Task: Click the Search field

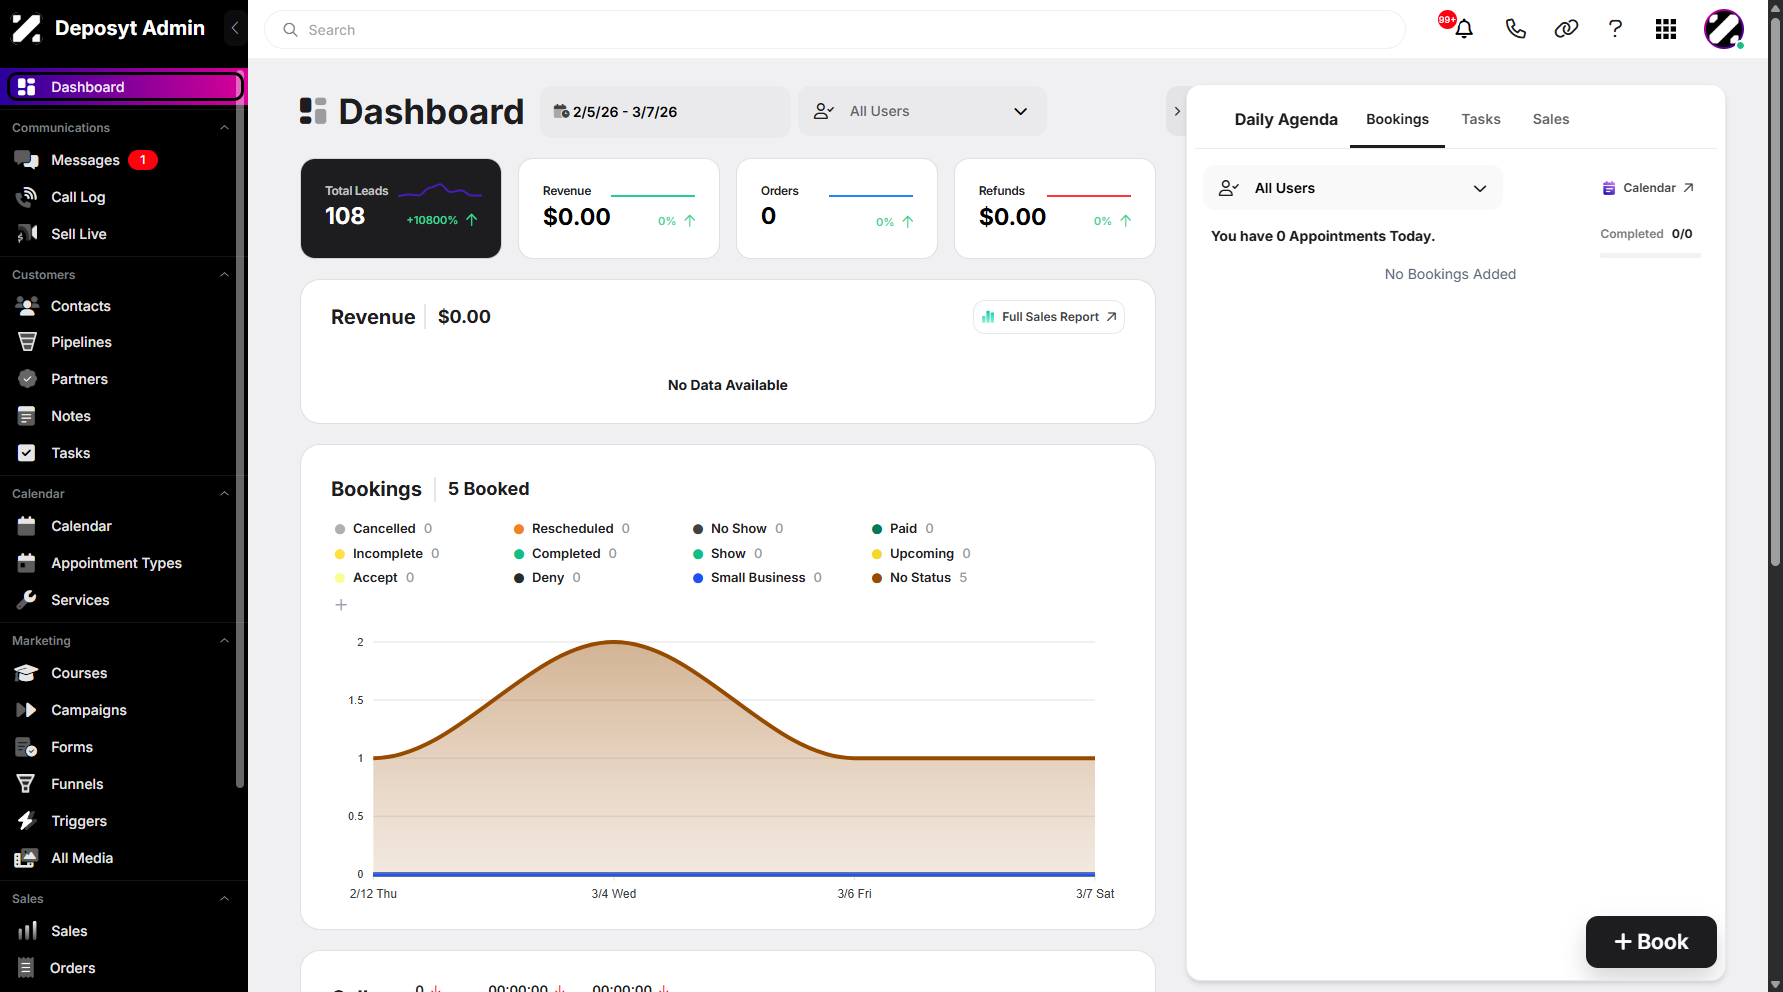Action: [x=835, y=30]
